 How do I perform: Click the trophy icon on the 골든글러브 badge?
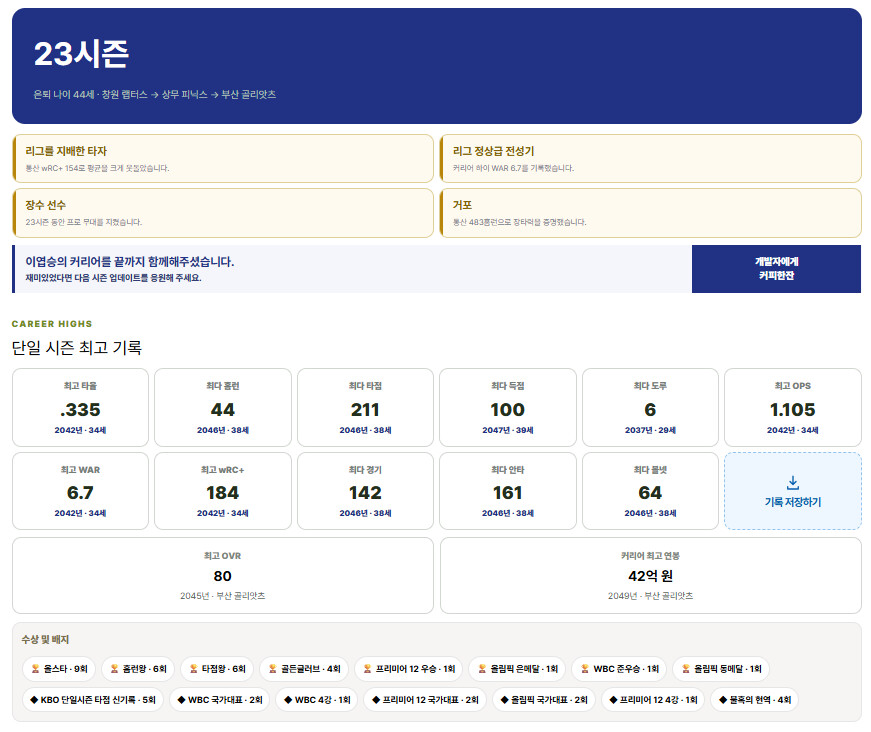(273, 669)
